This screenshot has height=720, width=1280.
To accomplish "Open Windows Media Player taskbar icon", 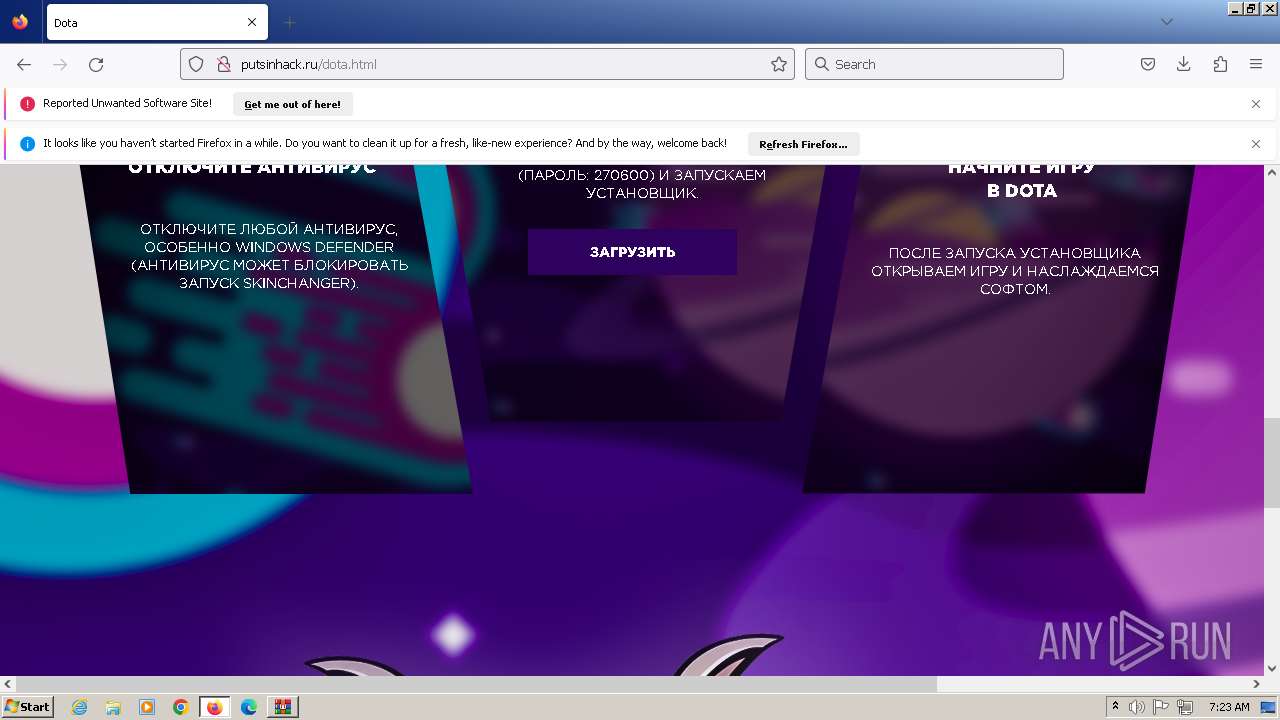I will 147,707.
